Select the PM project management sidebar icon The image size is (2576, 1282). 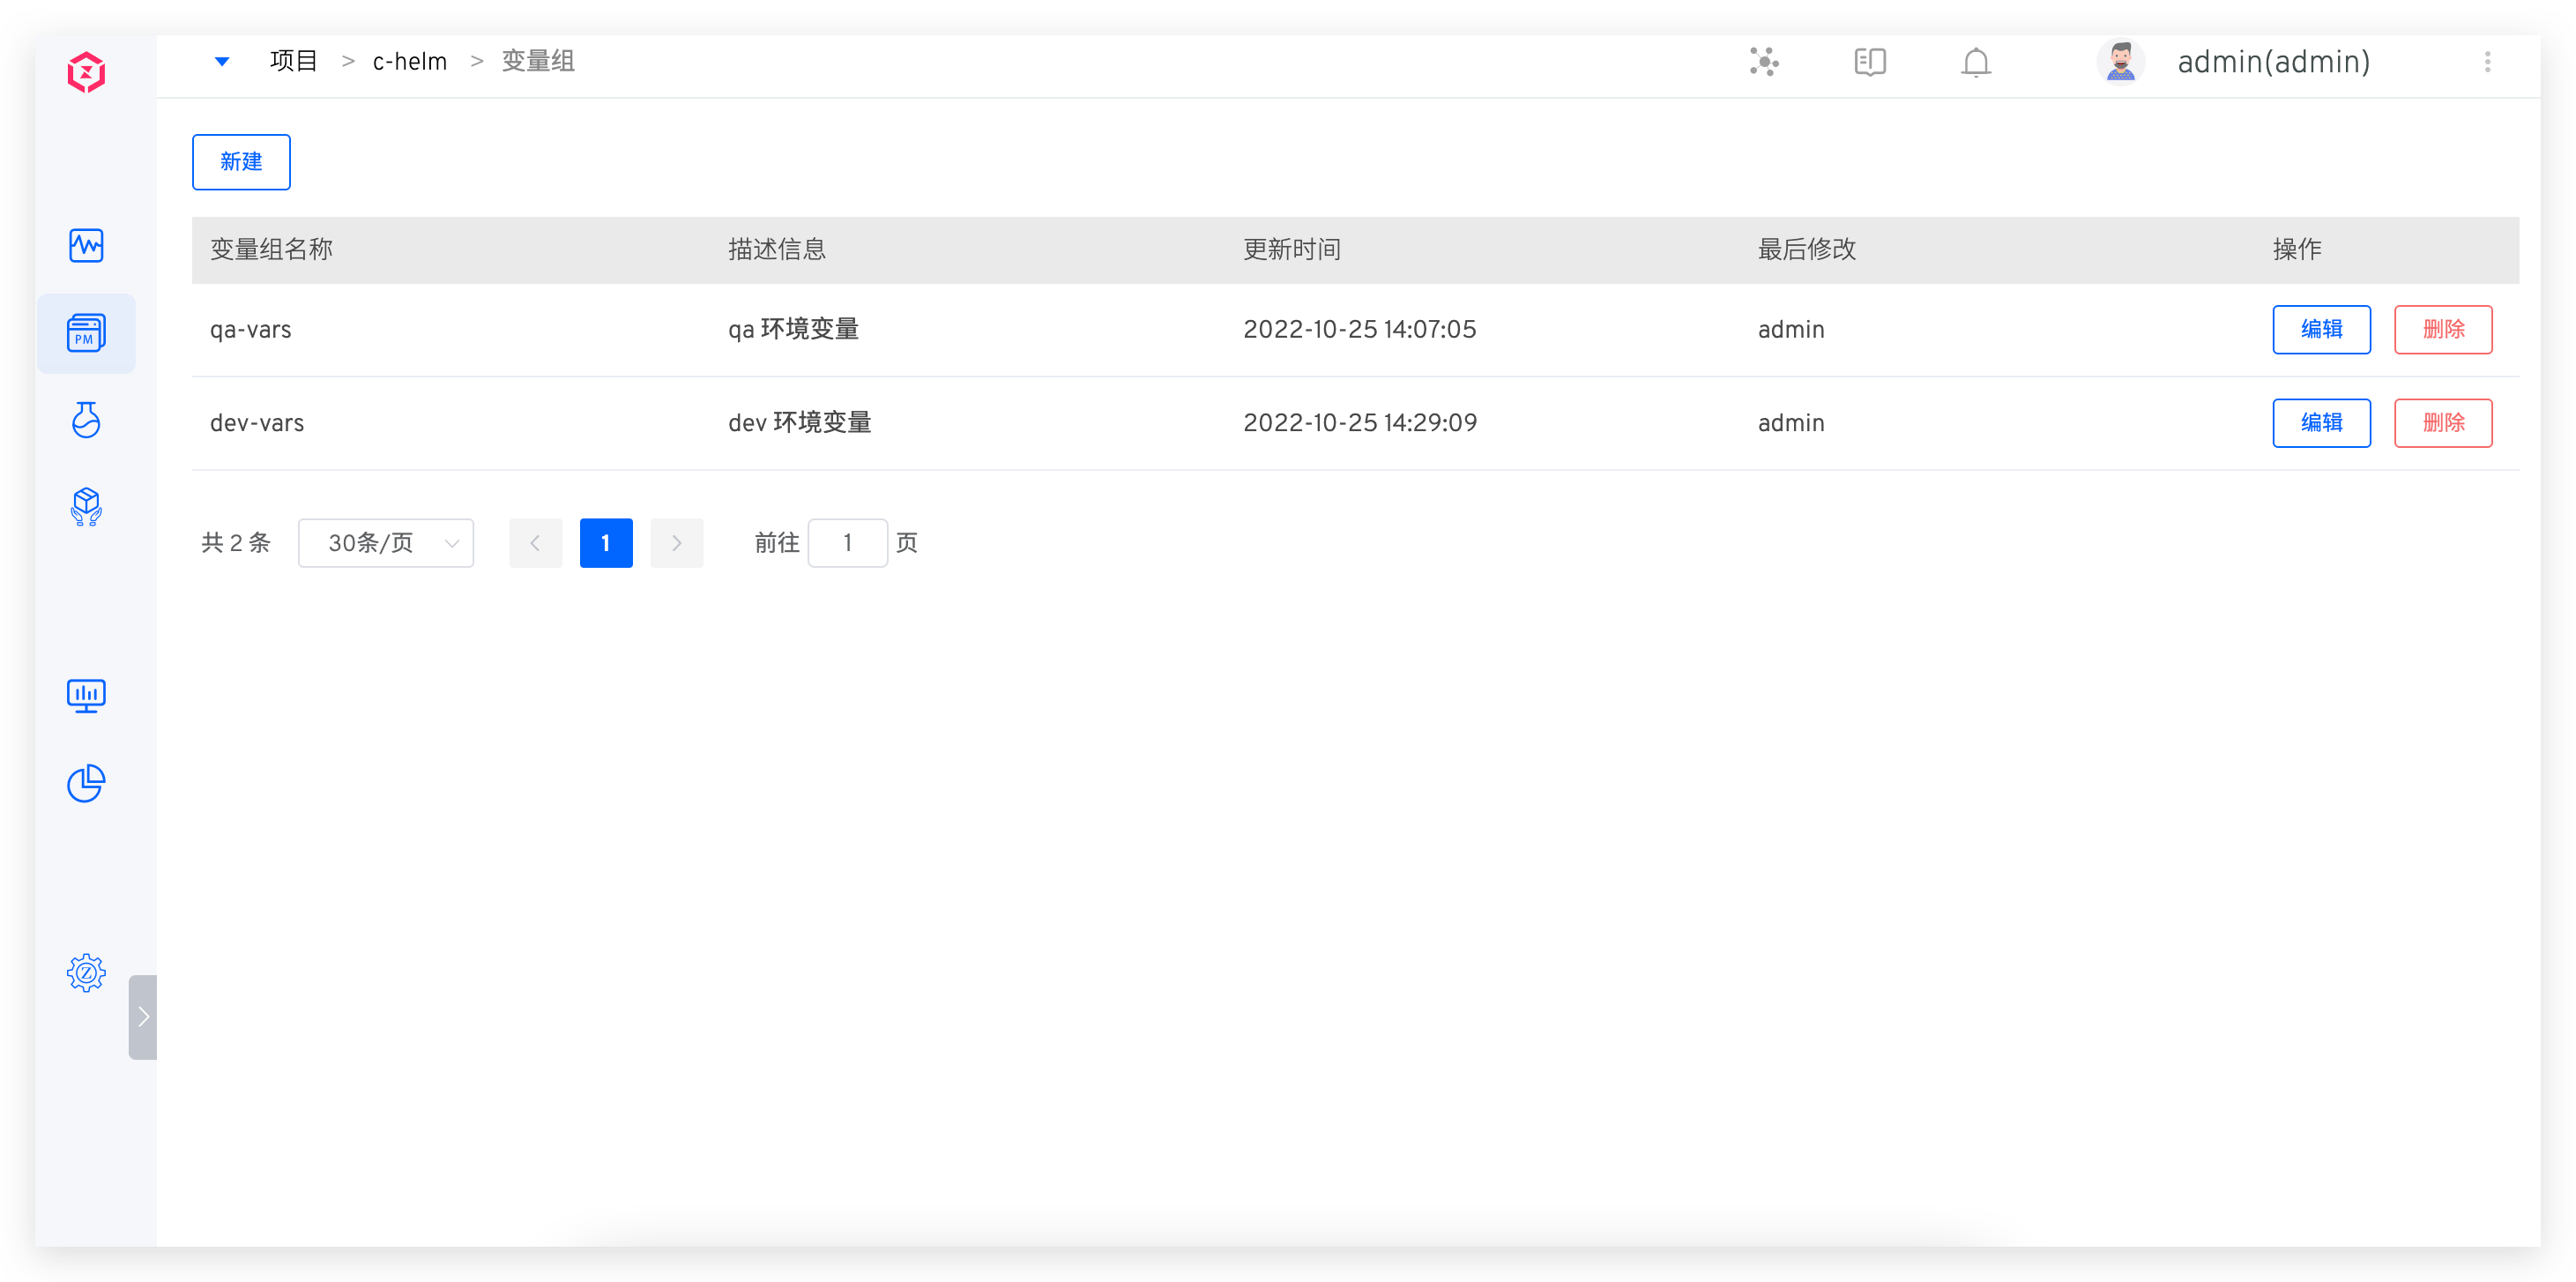[x=86, y=333]
